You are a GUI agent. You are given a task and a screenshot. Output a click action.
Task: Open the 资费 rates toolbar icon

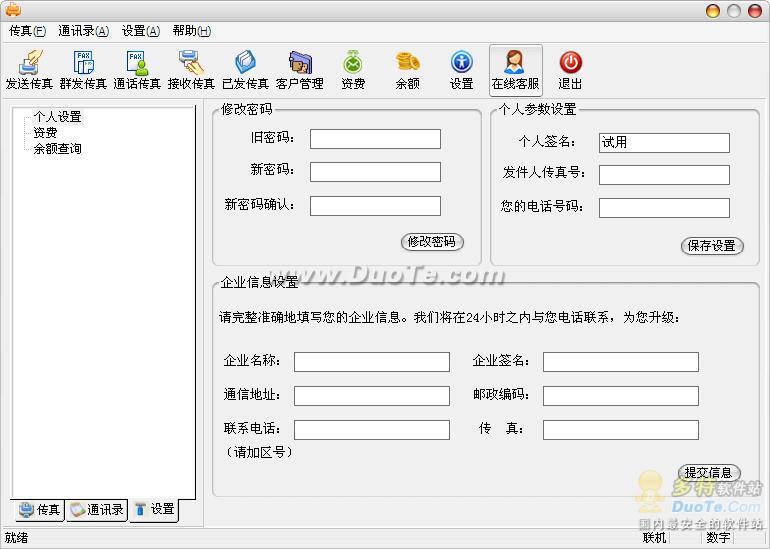tap(353, 70)
